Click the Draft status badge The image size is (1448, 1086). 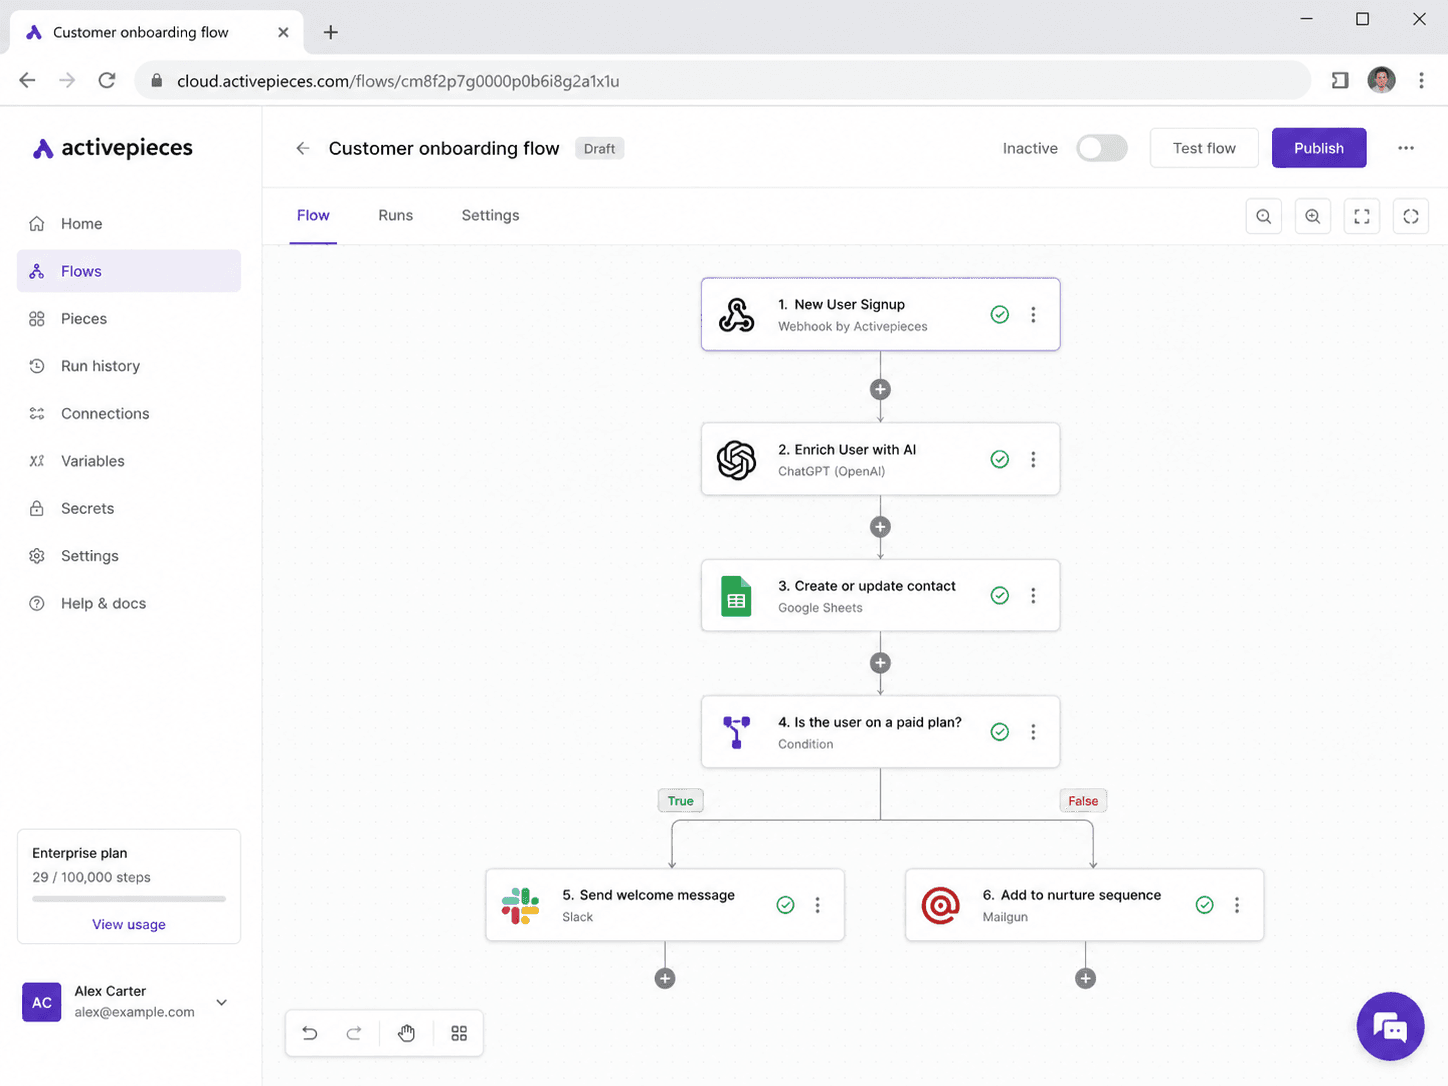[599, 149]
